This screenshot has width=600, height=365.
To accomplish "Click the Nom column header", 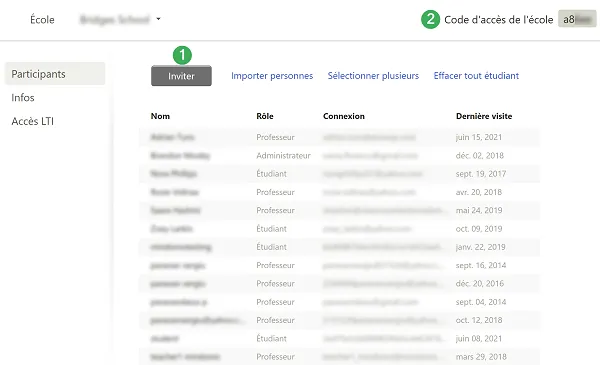I will coord(160,116).
